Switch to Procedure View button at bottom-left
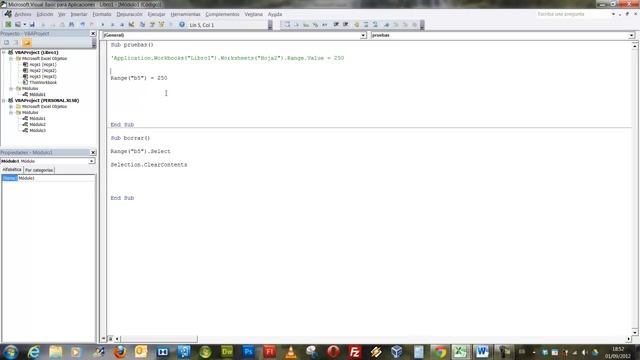Screen dimensions: 640x360 tap(104, 339)
